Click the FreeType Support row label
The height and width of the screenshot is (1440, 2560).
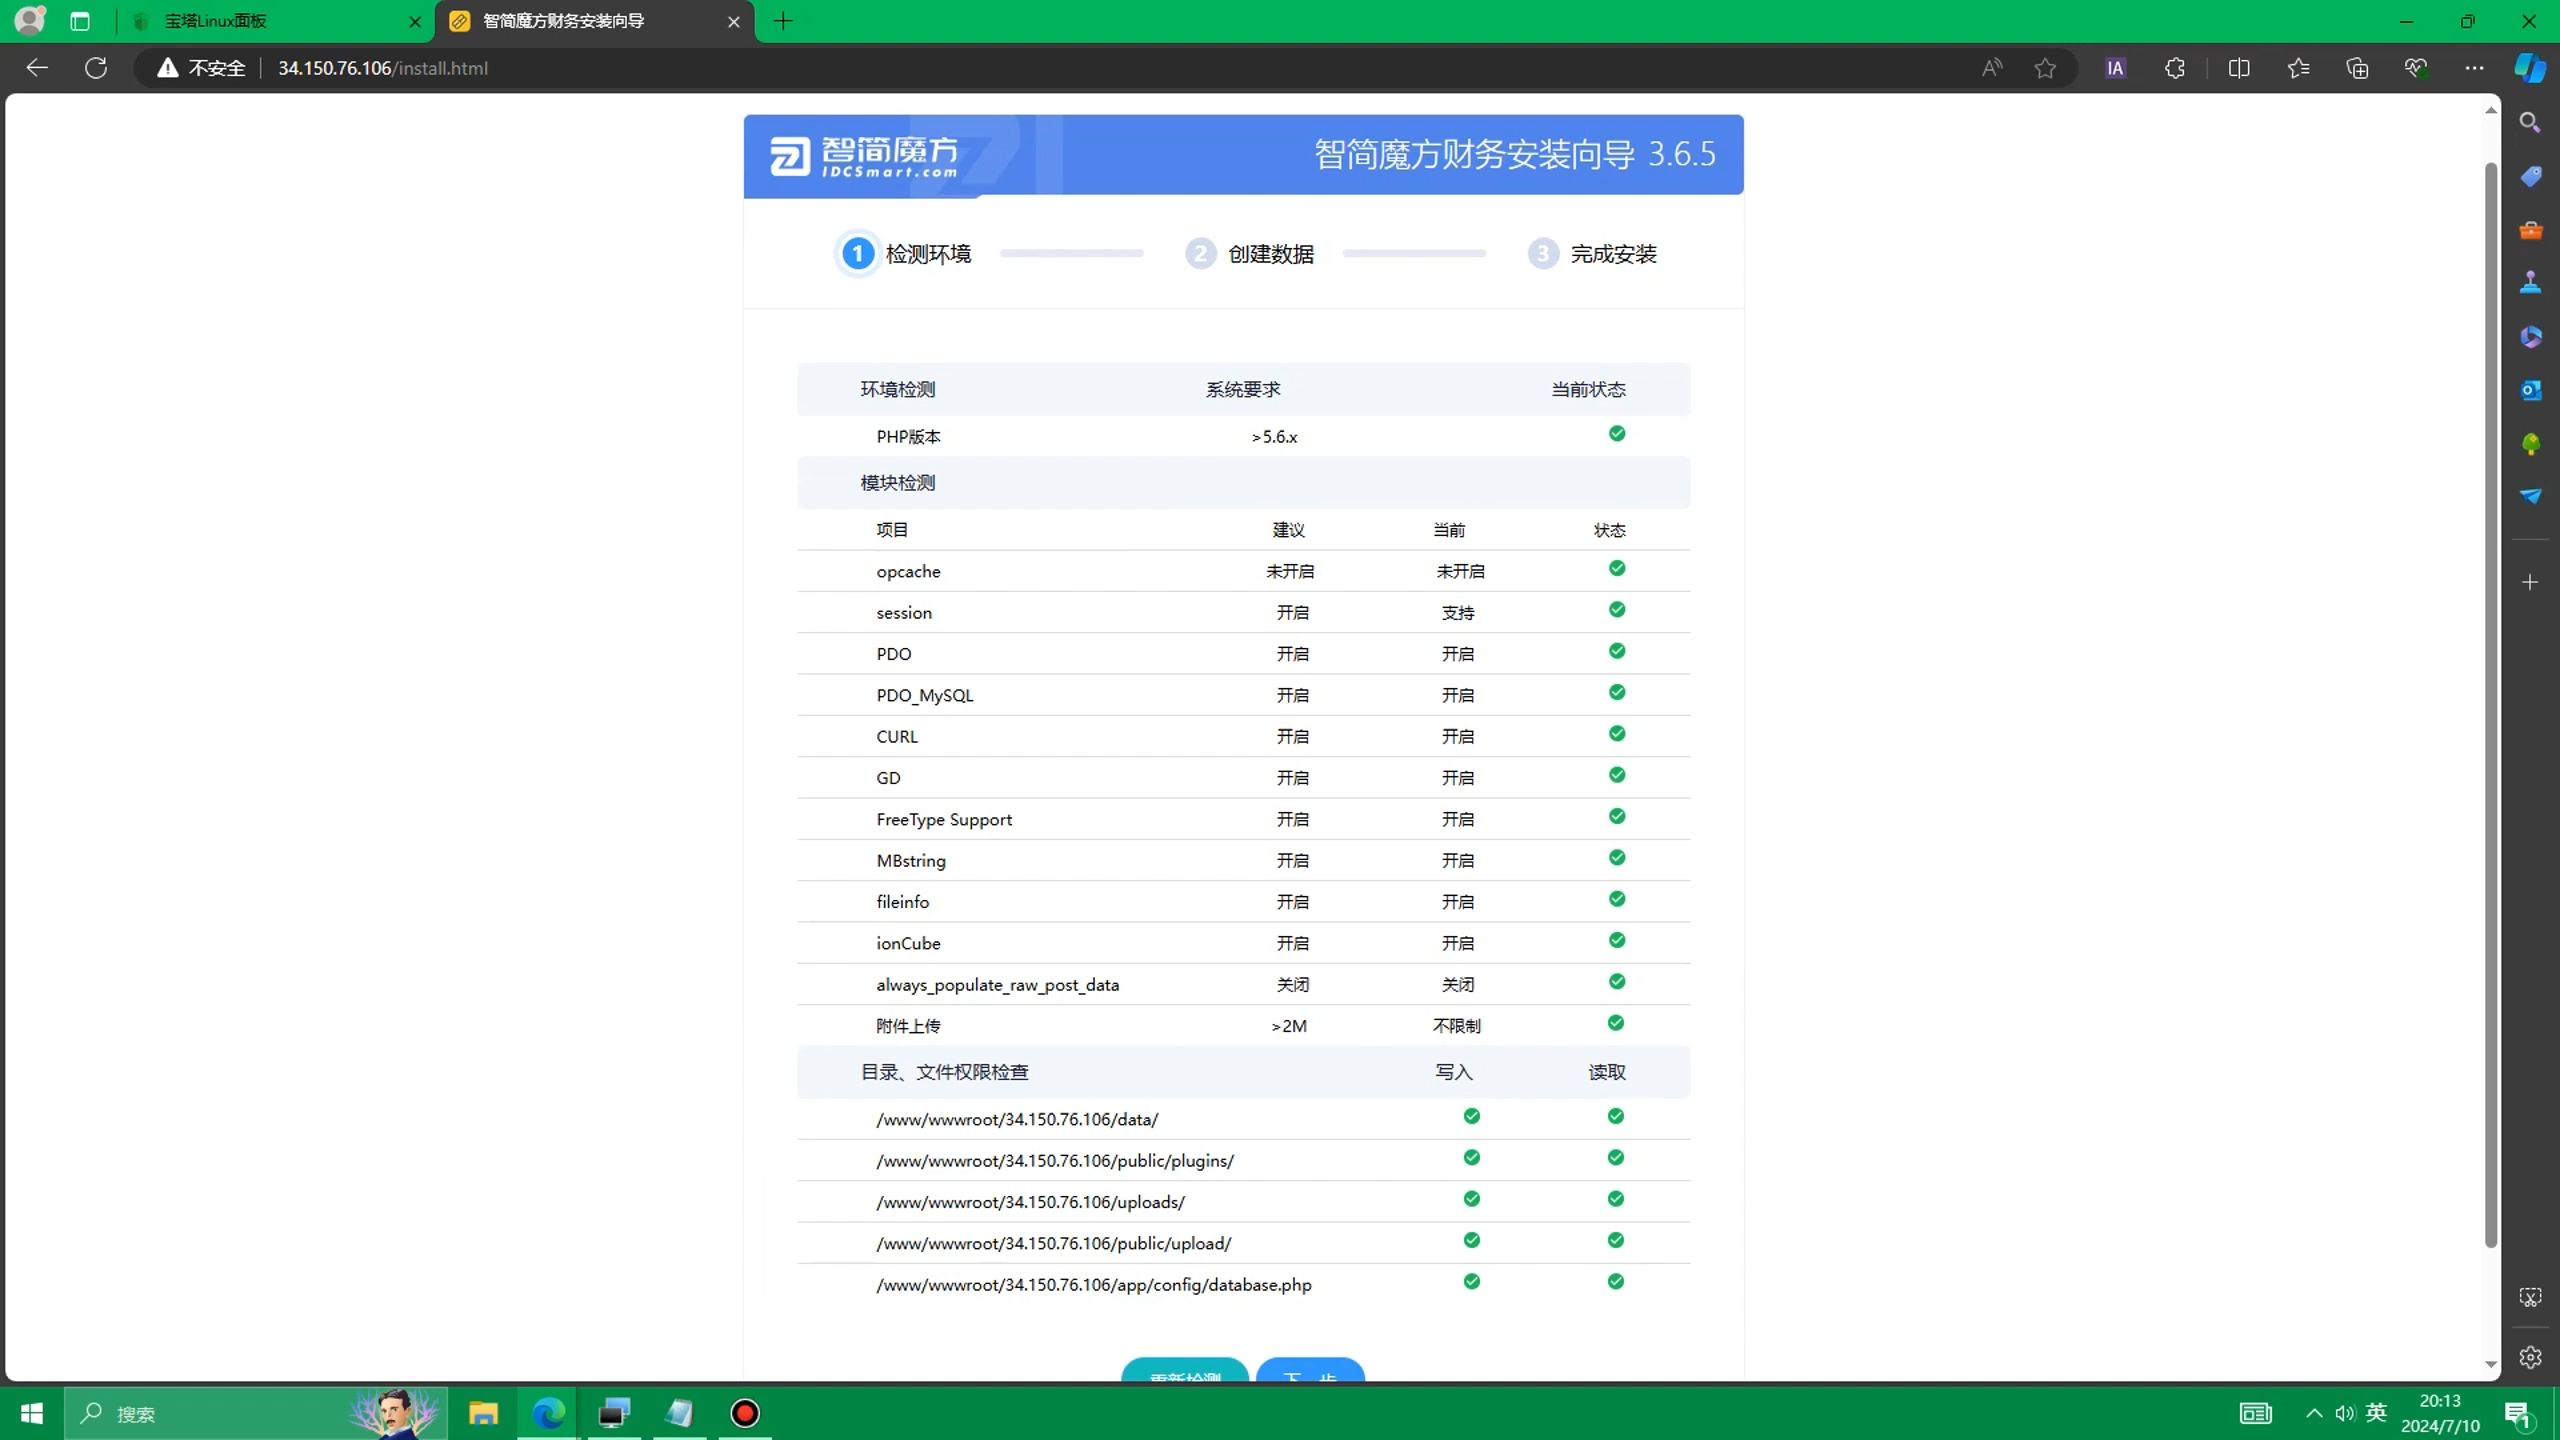944,819
